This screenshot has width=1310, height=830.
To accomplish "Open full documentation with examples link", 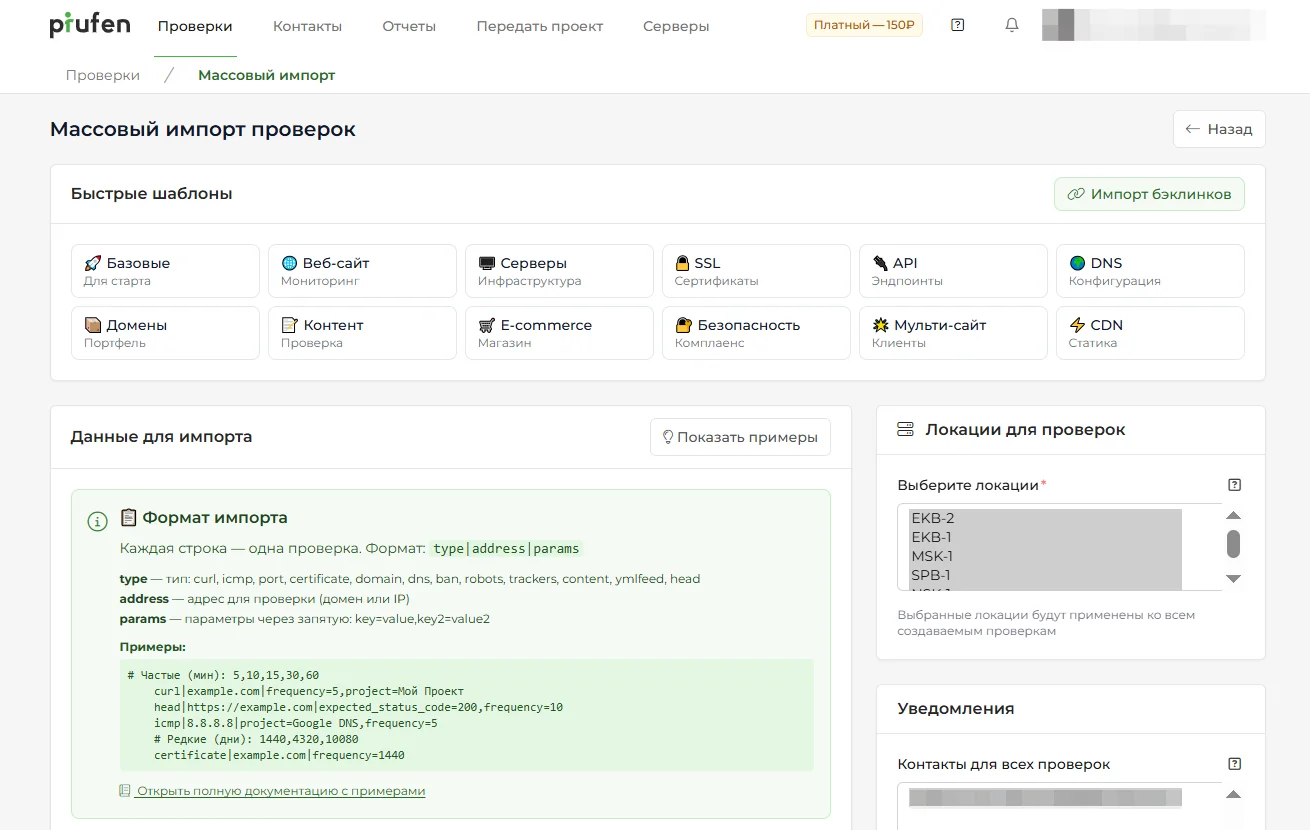I will click(x=280, y=791).
